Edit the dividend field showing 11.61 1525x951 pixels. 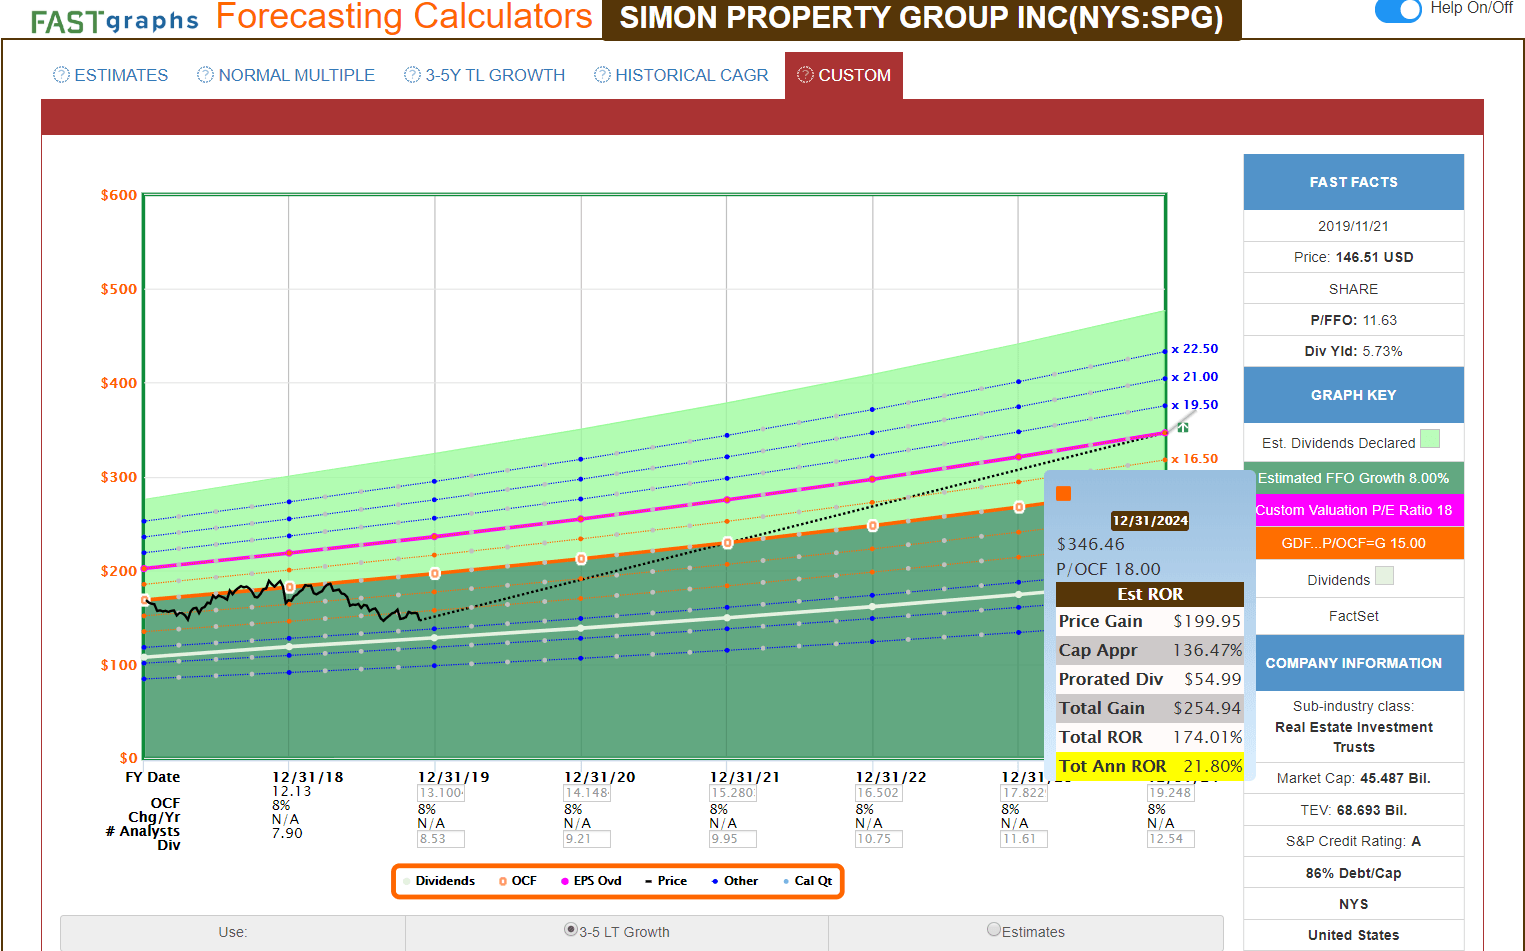(x=1024, y=839)
